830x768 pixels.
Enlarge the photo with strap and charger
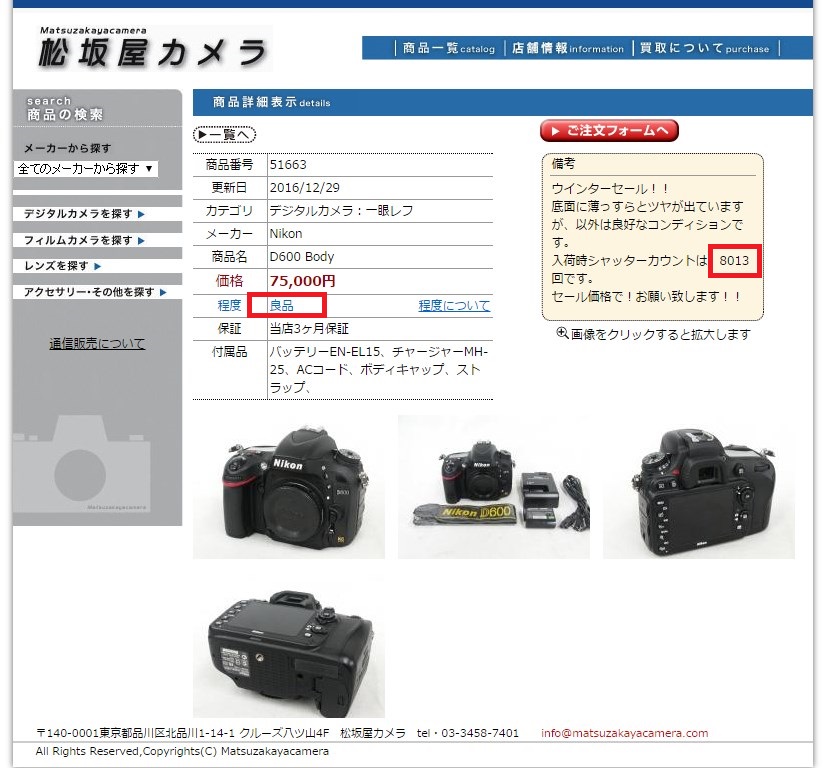[x=493, y=487]
